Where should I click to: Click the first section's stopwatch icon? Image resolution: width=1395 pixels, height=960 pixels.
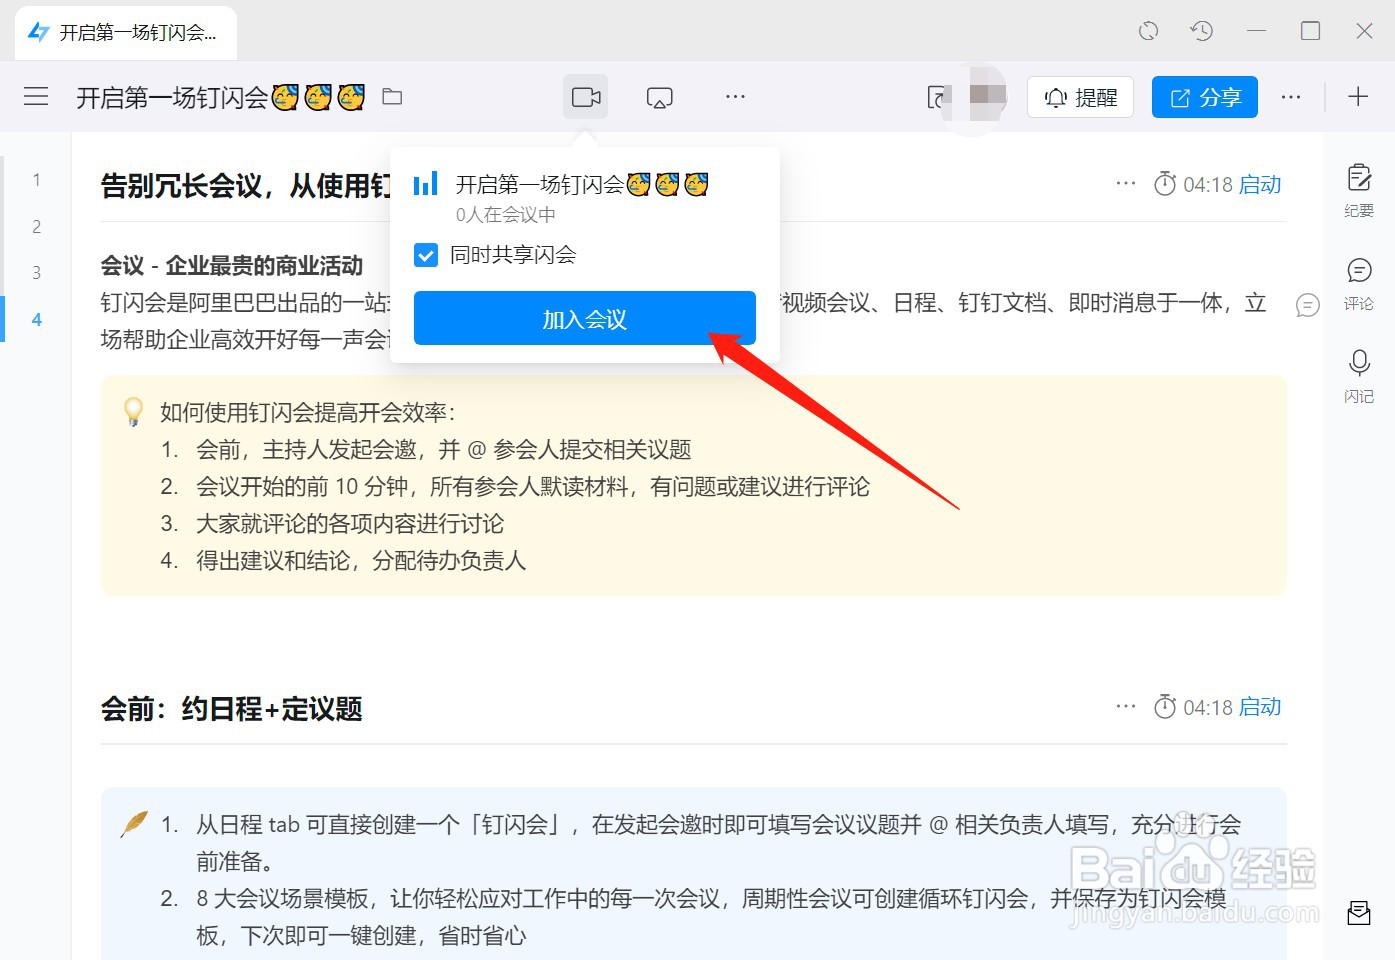(1165, 184)
